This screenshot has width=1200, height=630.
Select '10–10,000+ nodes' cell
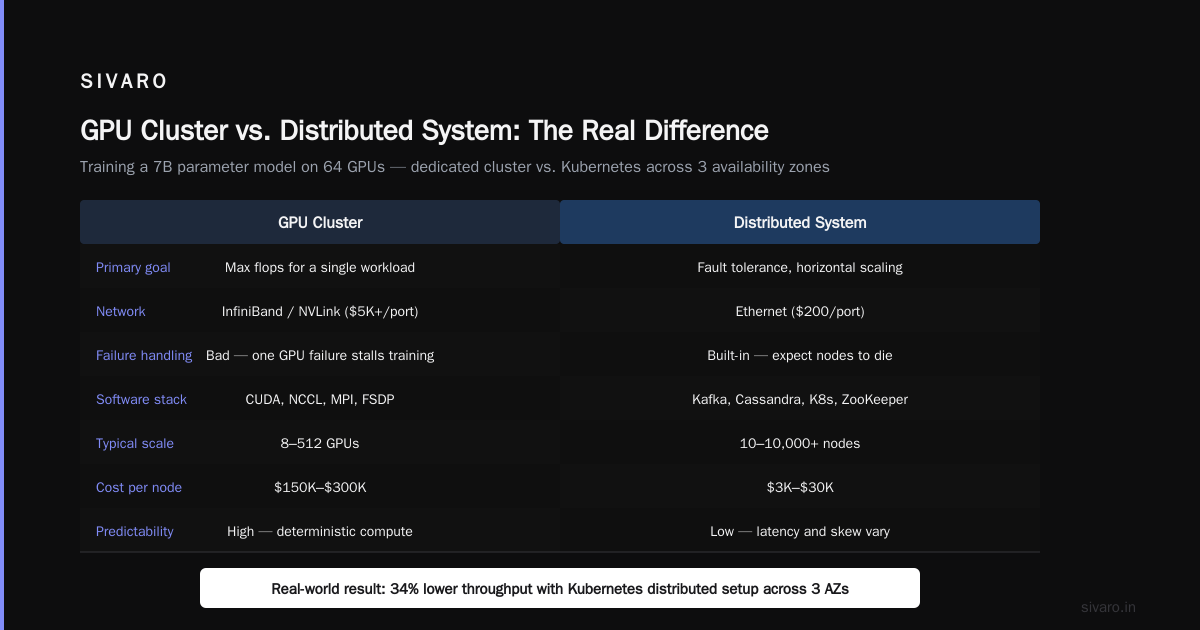[x=800, y=443]
